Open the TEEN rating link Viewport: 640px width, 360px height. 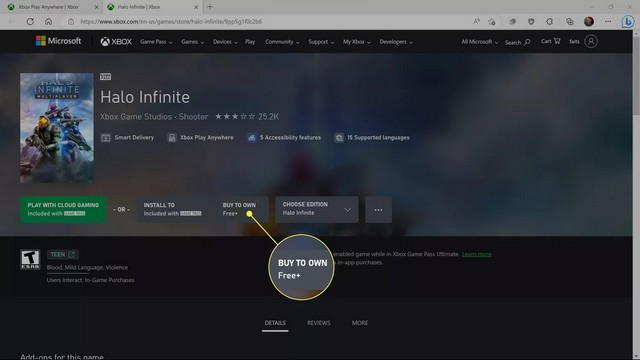coord(62,255)
